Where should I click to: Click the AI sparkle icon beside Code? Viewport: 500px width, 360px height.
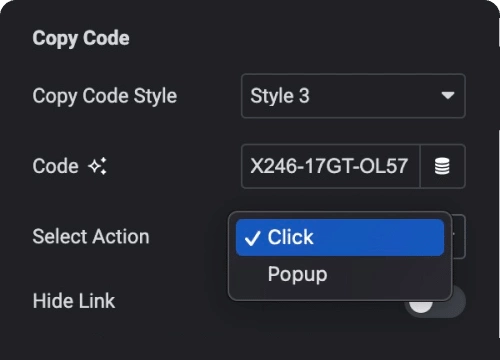pyautogui.click(x=97, y=166)
